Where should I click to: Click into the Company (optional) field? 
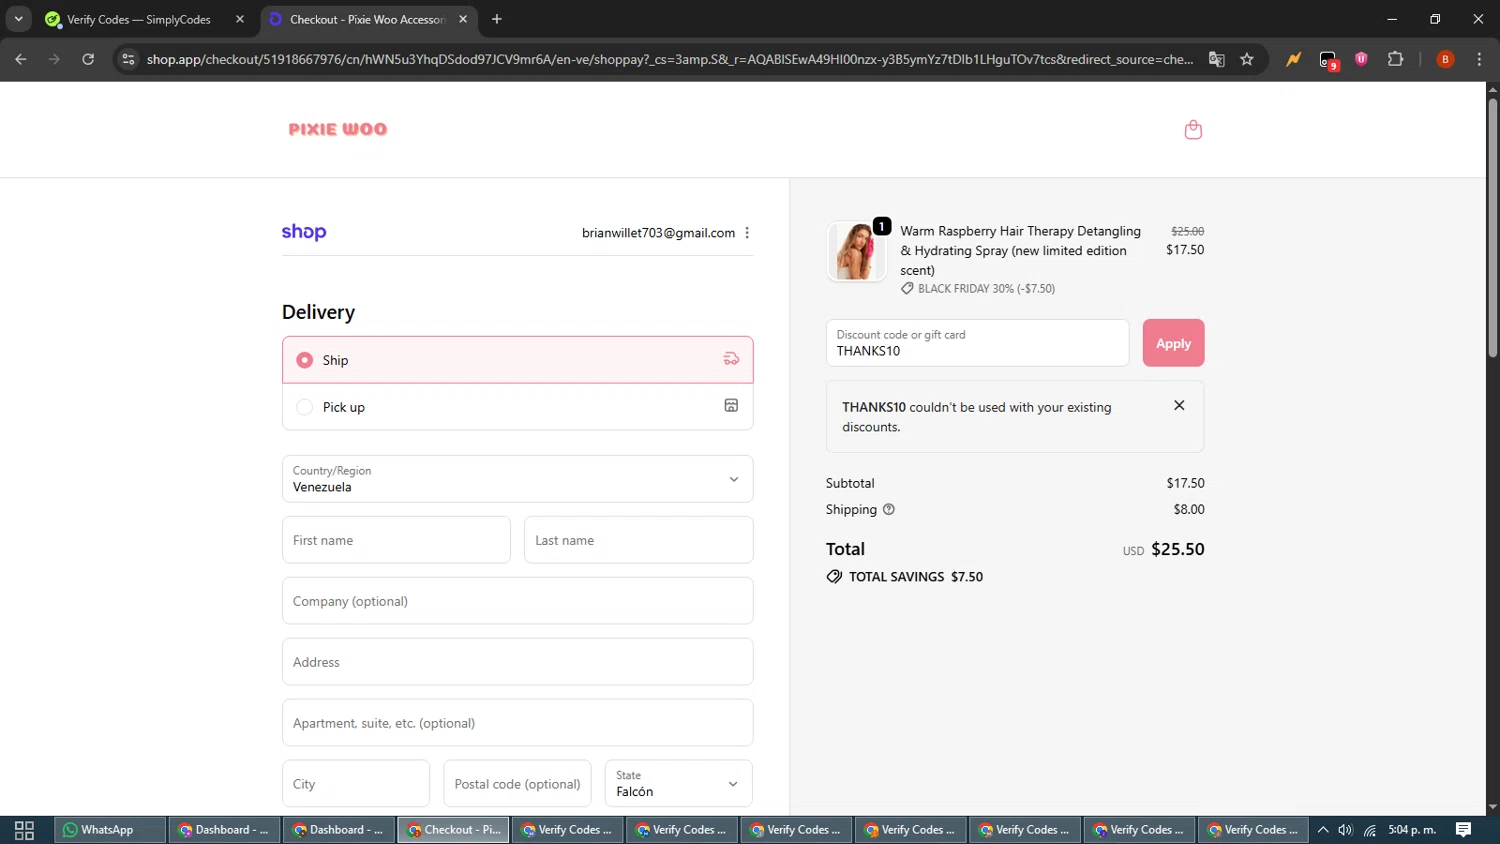pos(518,601)
